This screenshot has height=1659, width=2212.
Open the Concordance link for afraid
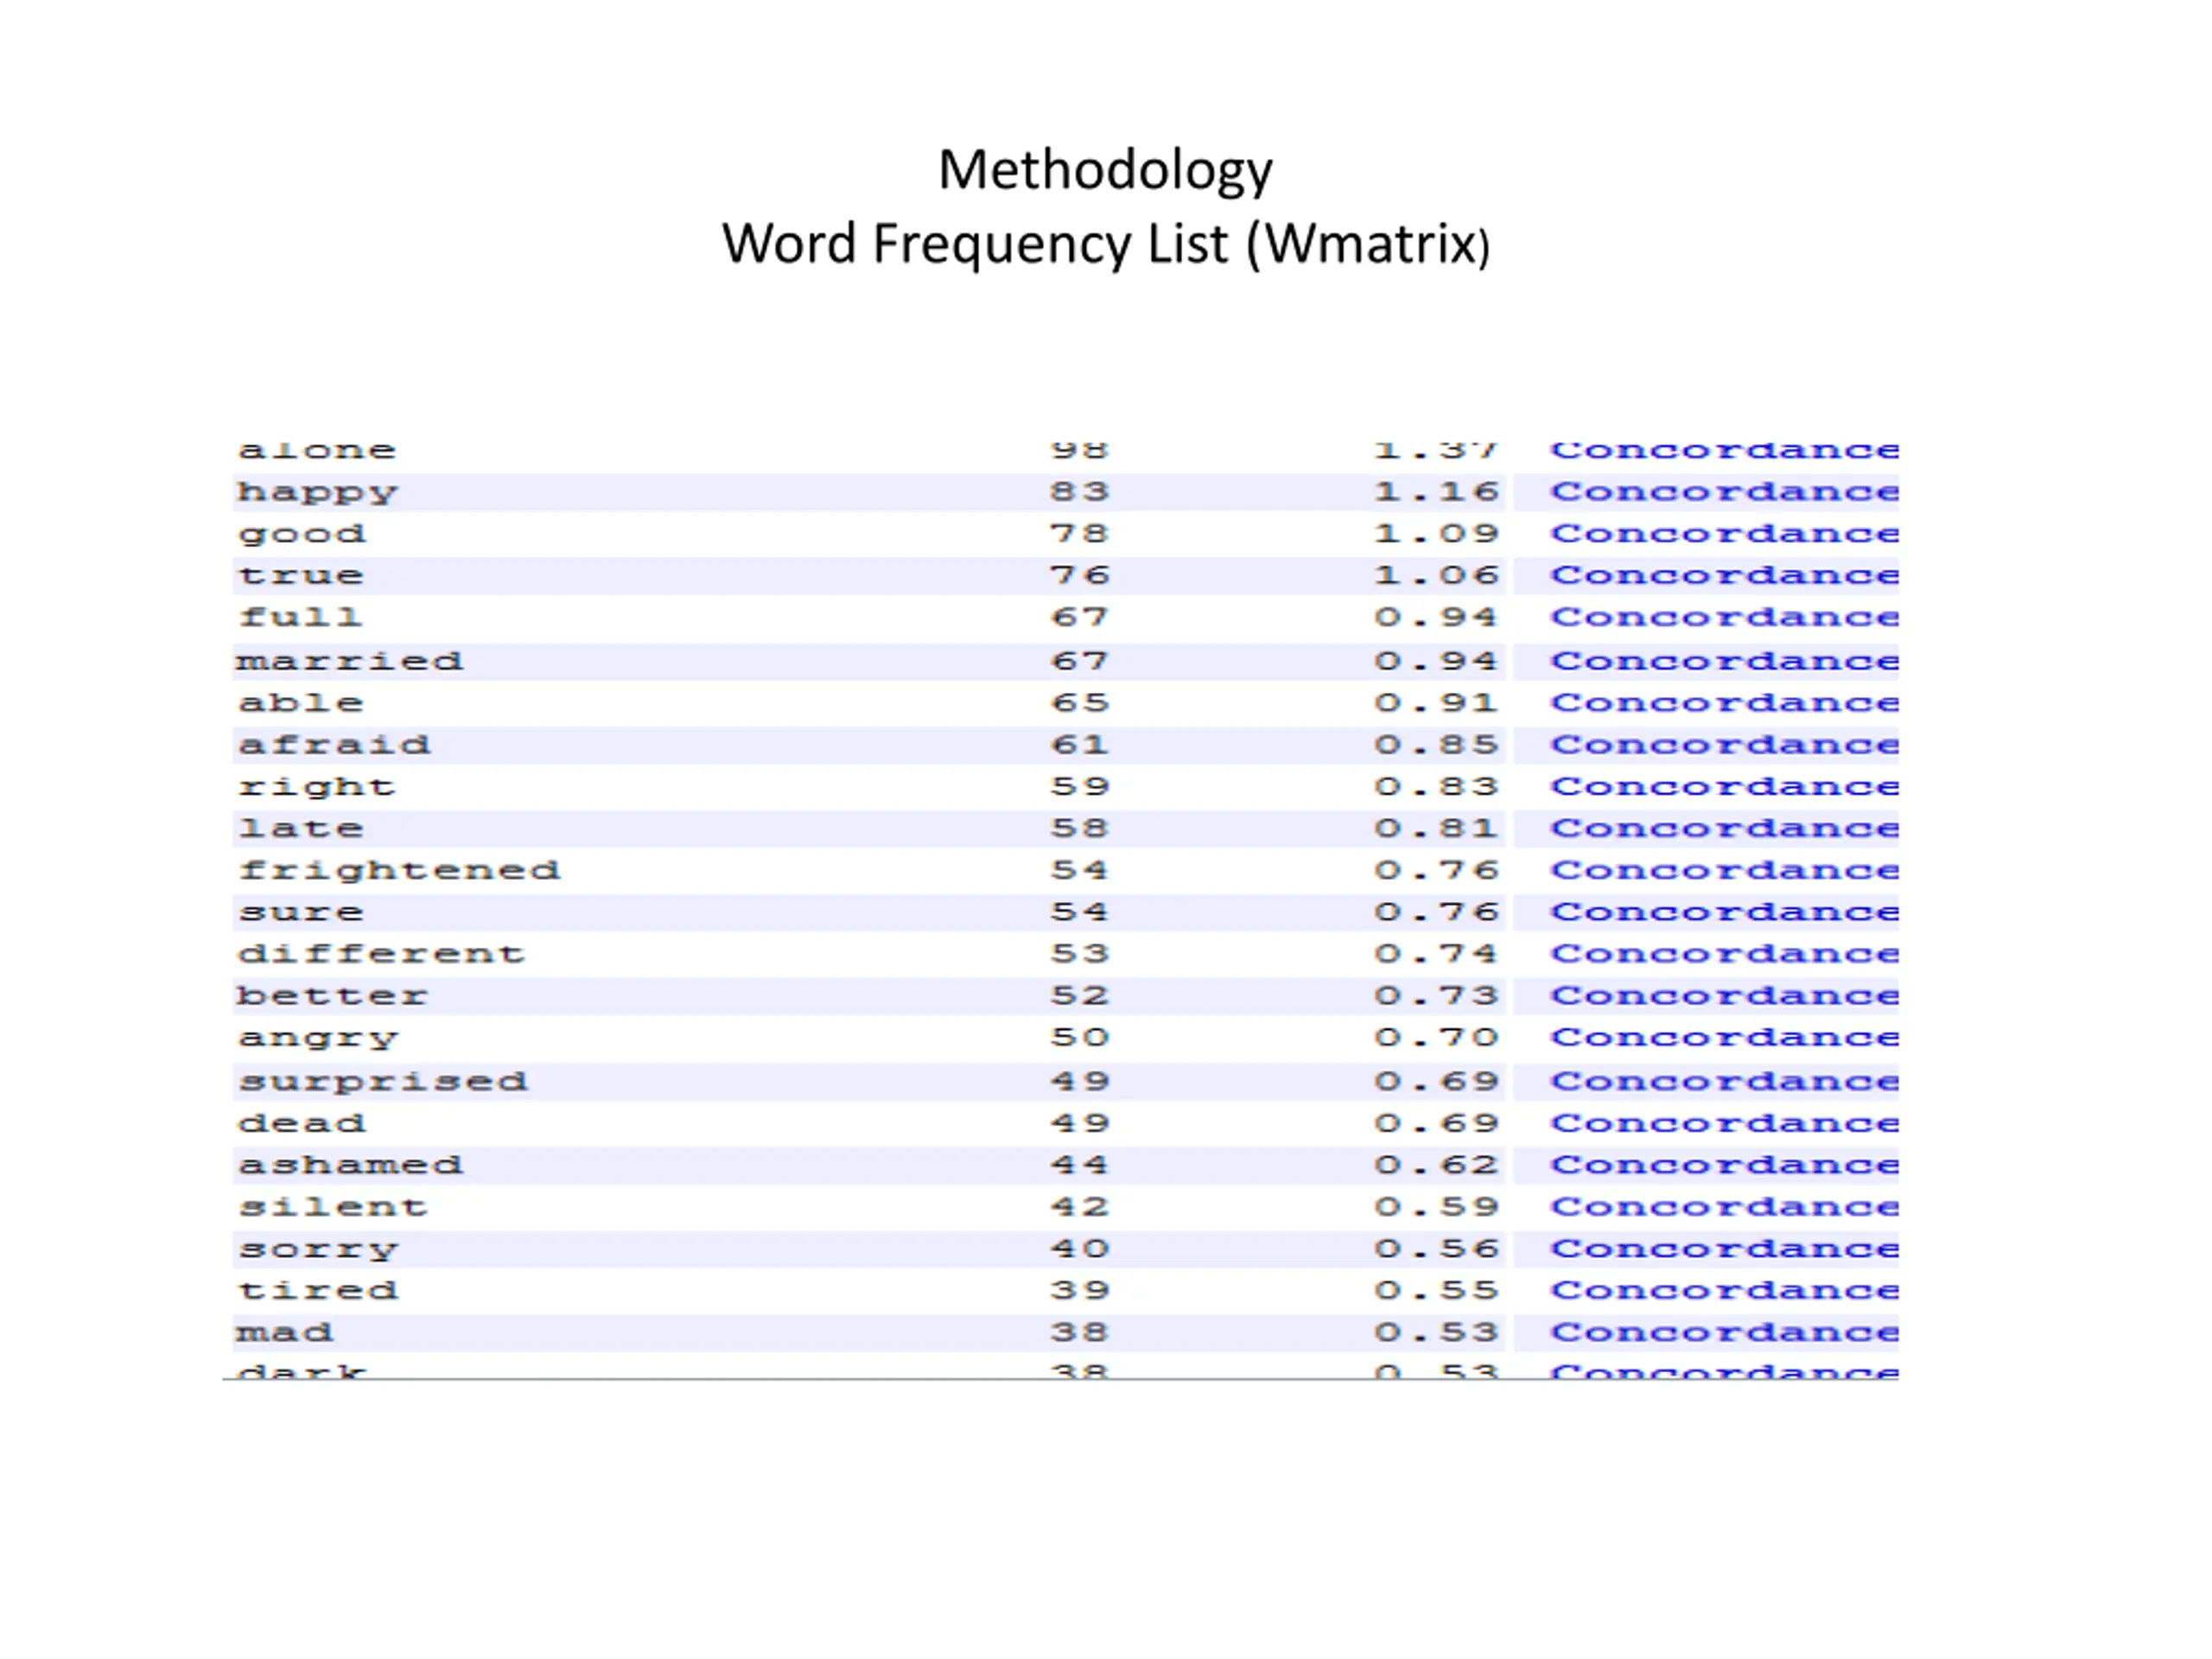(1724, 746)
